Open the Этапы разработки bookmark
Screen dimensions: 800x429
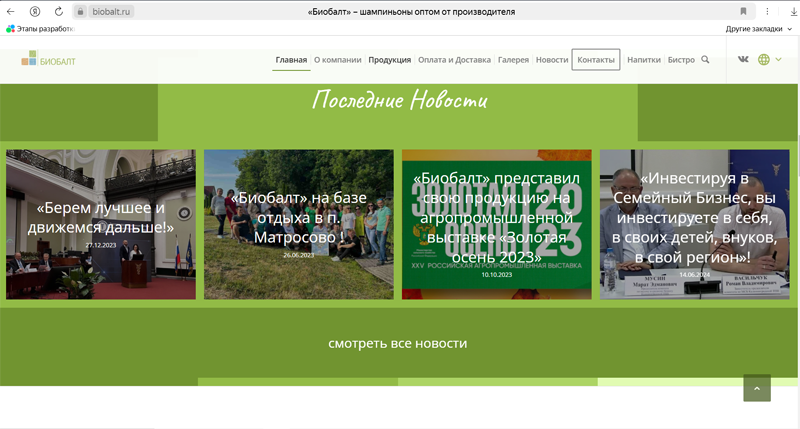pyautogui.click(x=40, y=29)
